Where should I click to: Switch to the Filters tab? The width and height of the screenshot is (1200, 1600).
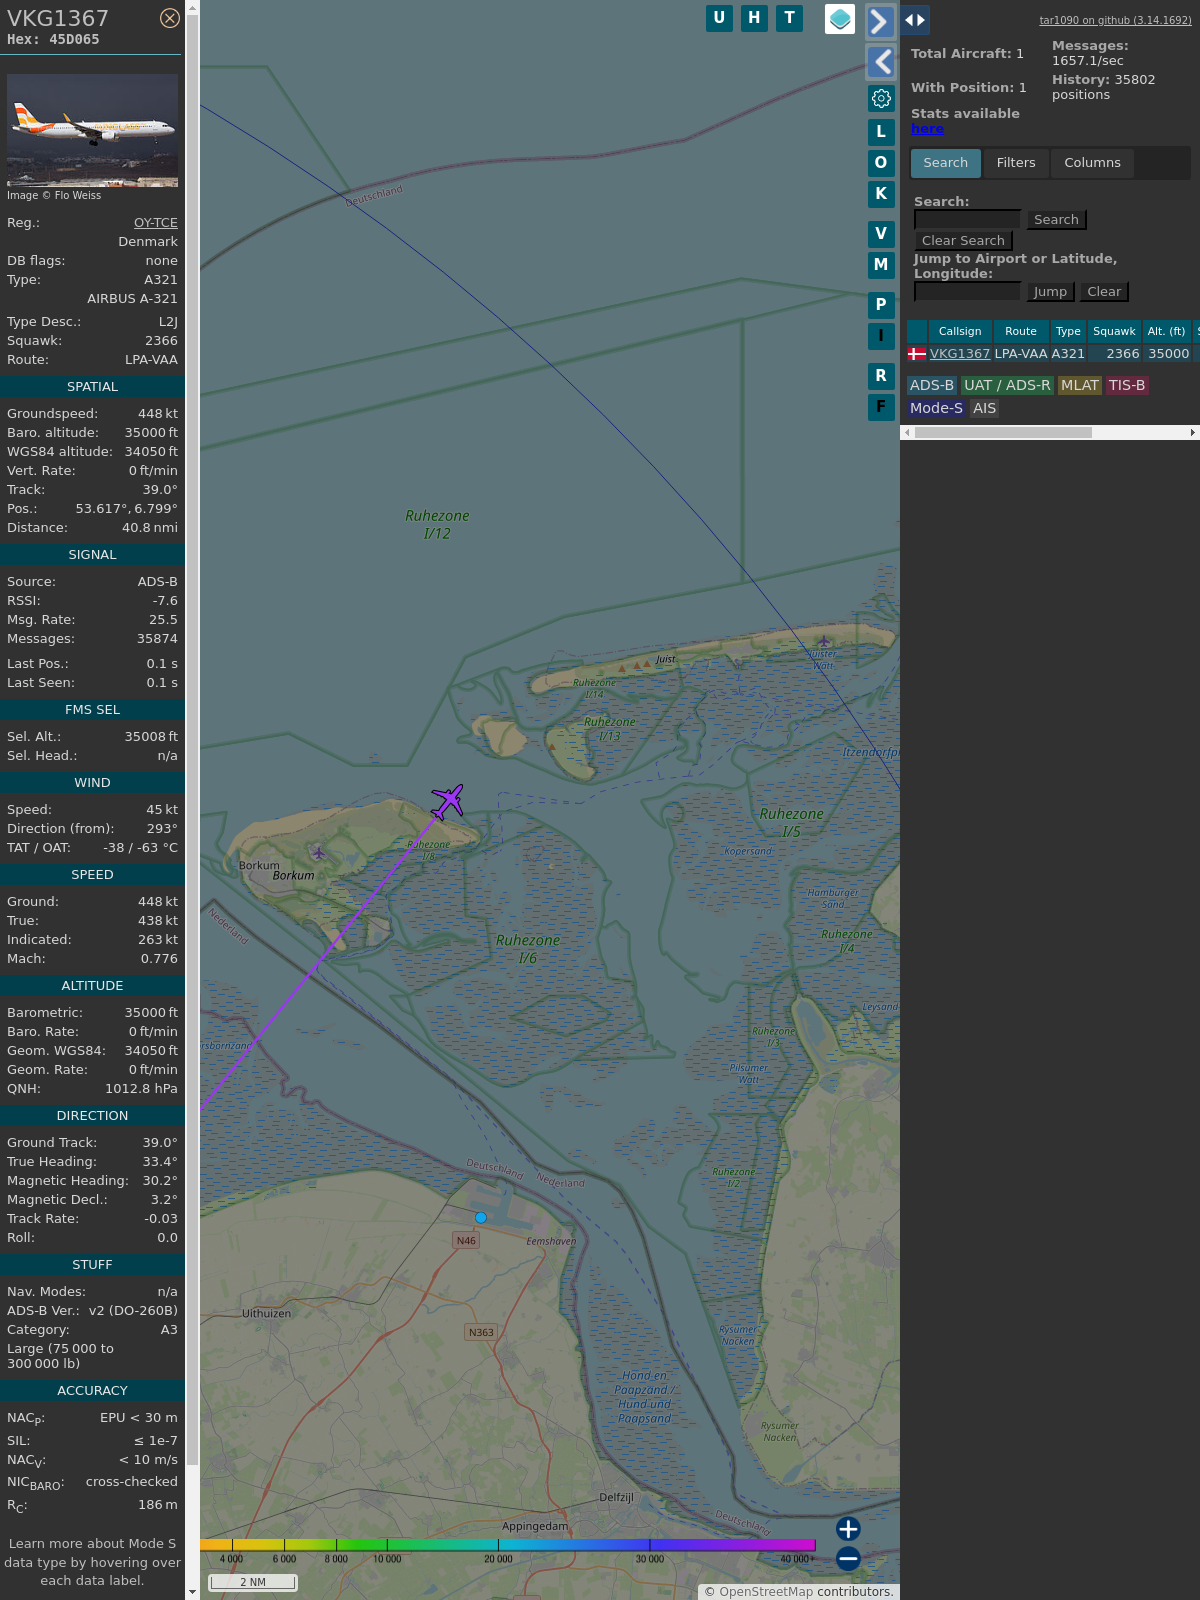tap(1016, 163)
